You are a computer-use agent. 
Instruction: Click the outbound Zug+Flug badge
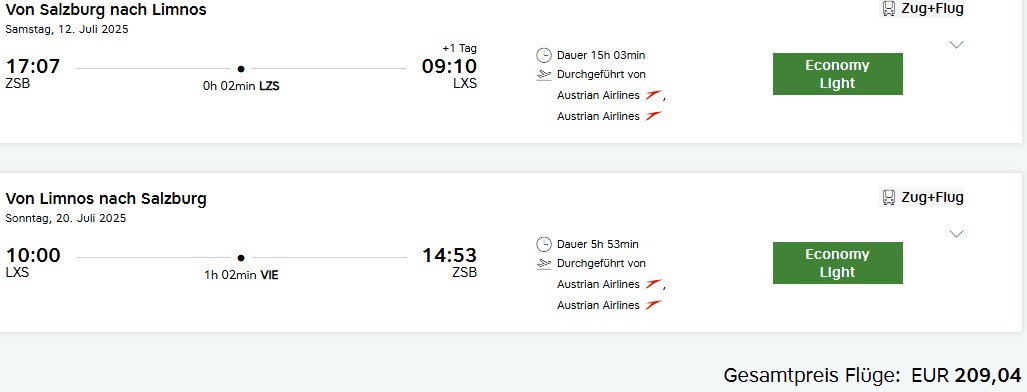[922, 9]
